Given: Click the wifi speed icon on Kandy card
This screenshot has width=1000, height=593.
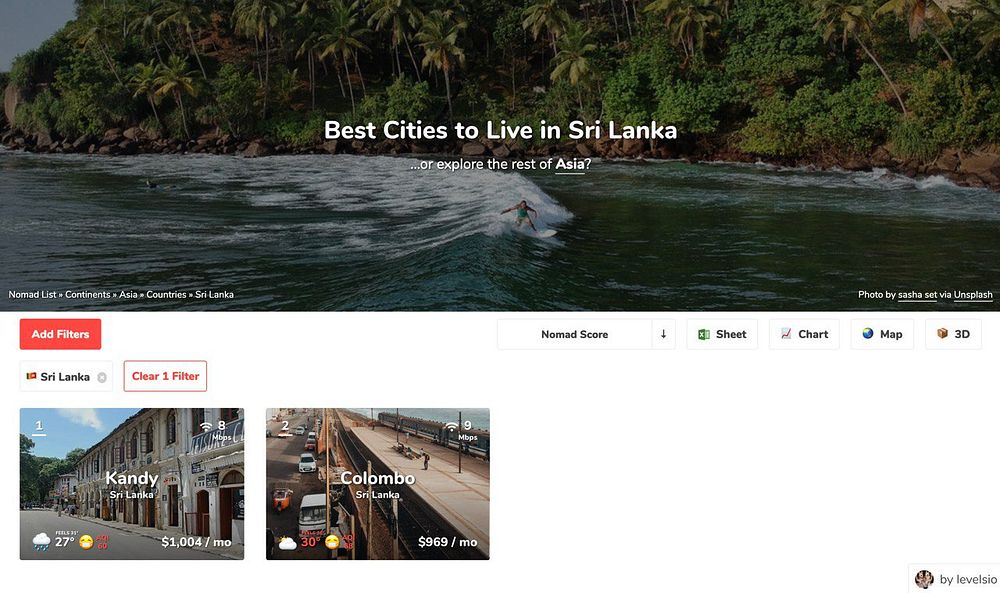Looking at the screenshot, I should coord(206,426).
